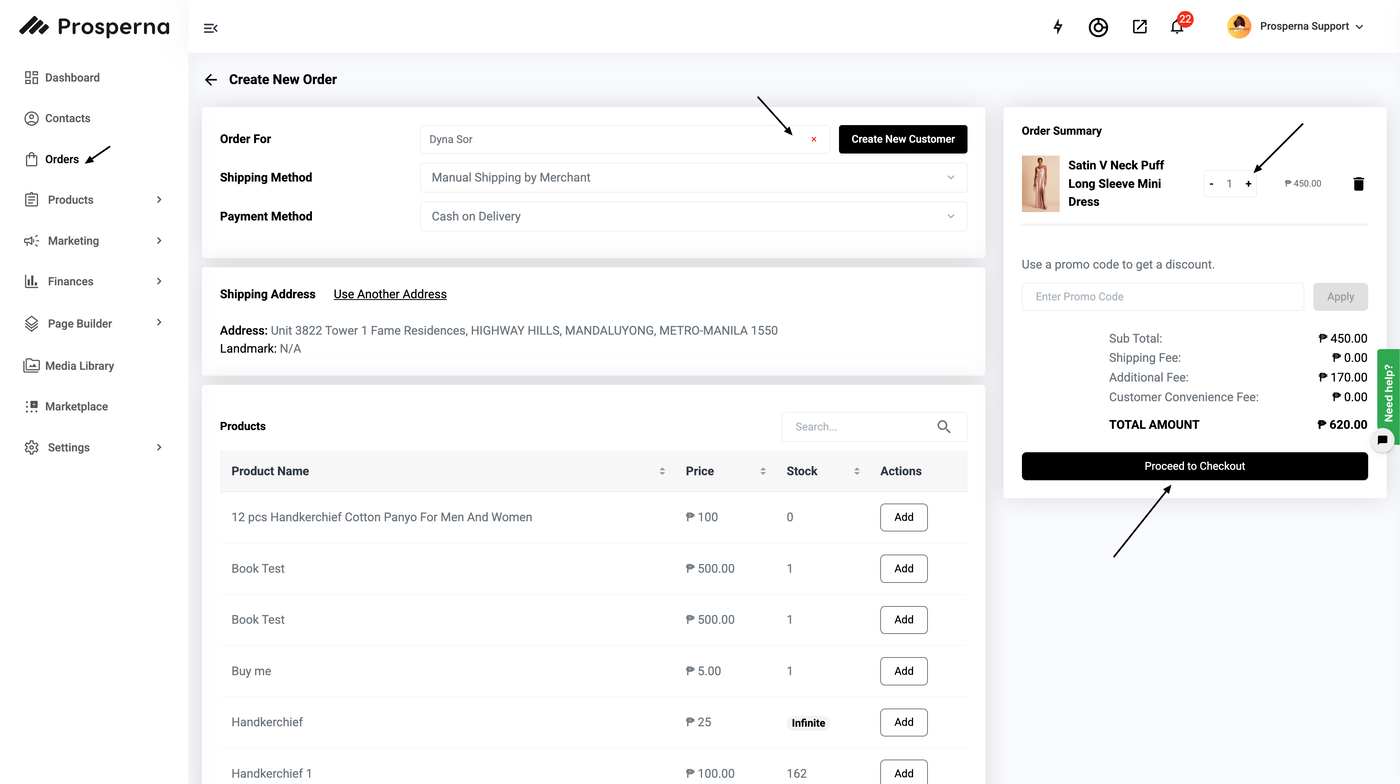Go back using the arrow beside Create New Order
Viewport: 1400px width, 784px height.
211,80
